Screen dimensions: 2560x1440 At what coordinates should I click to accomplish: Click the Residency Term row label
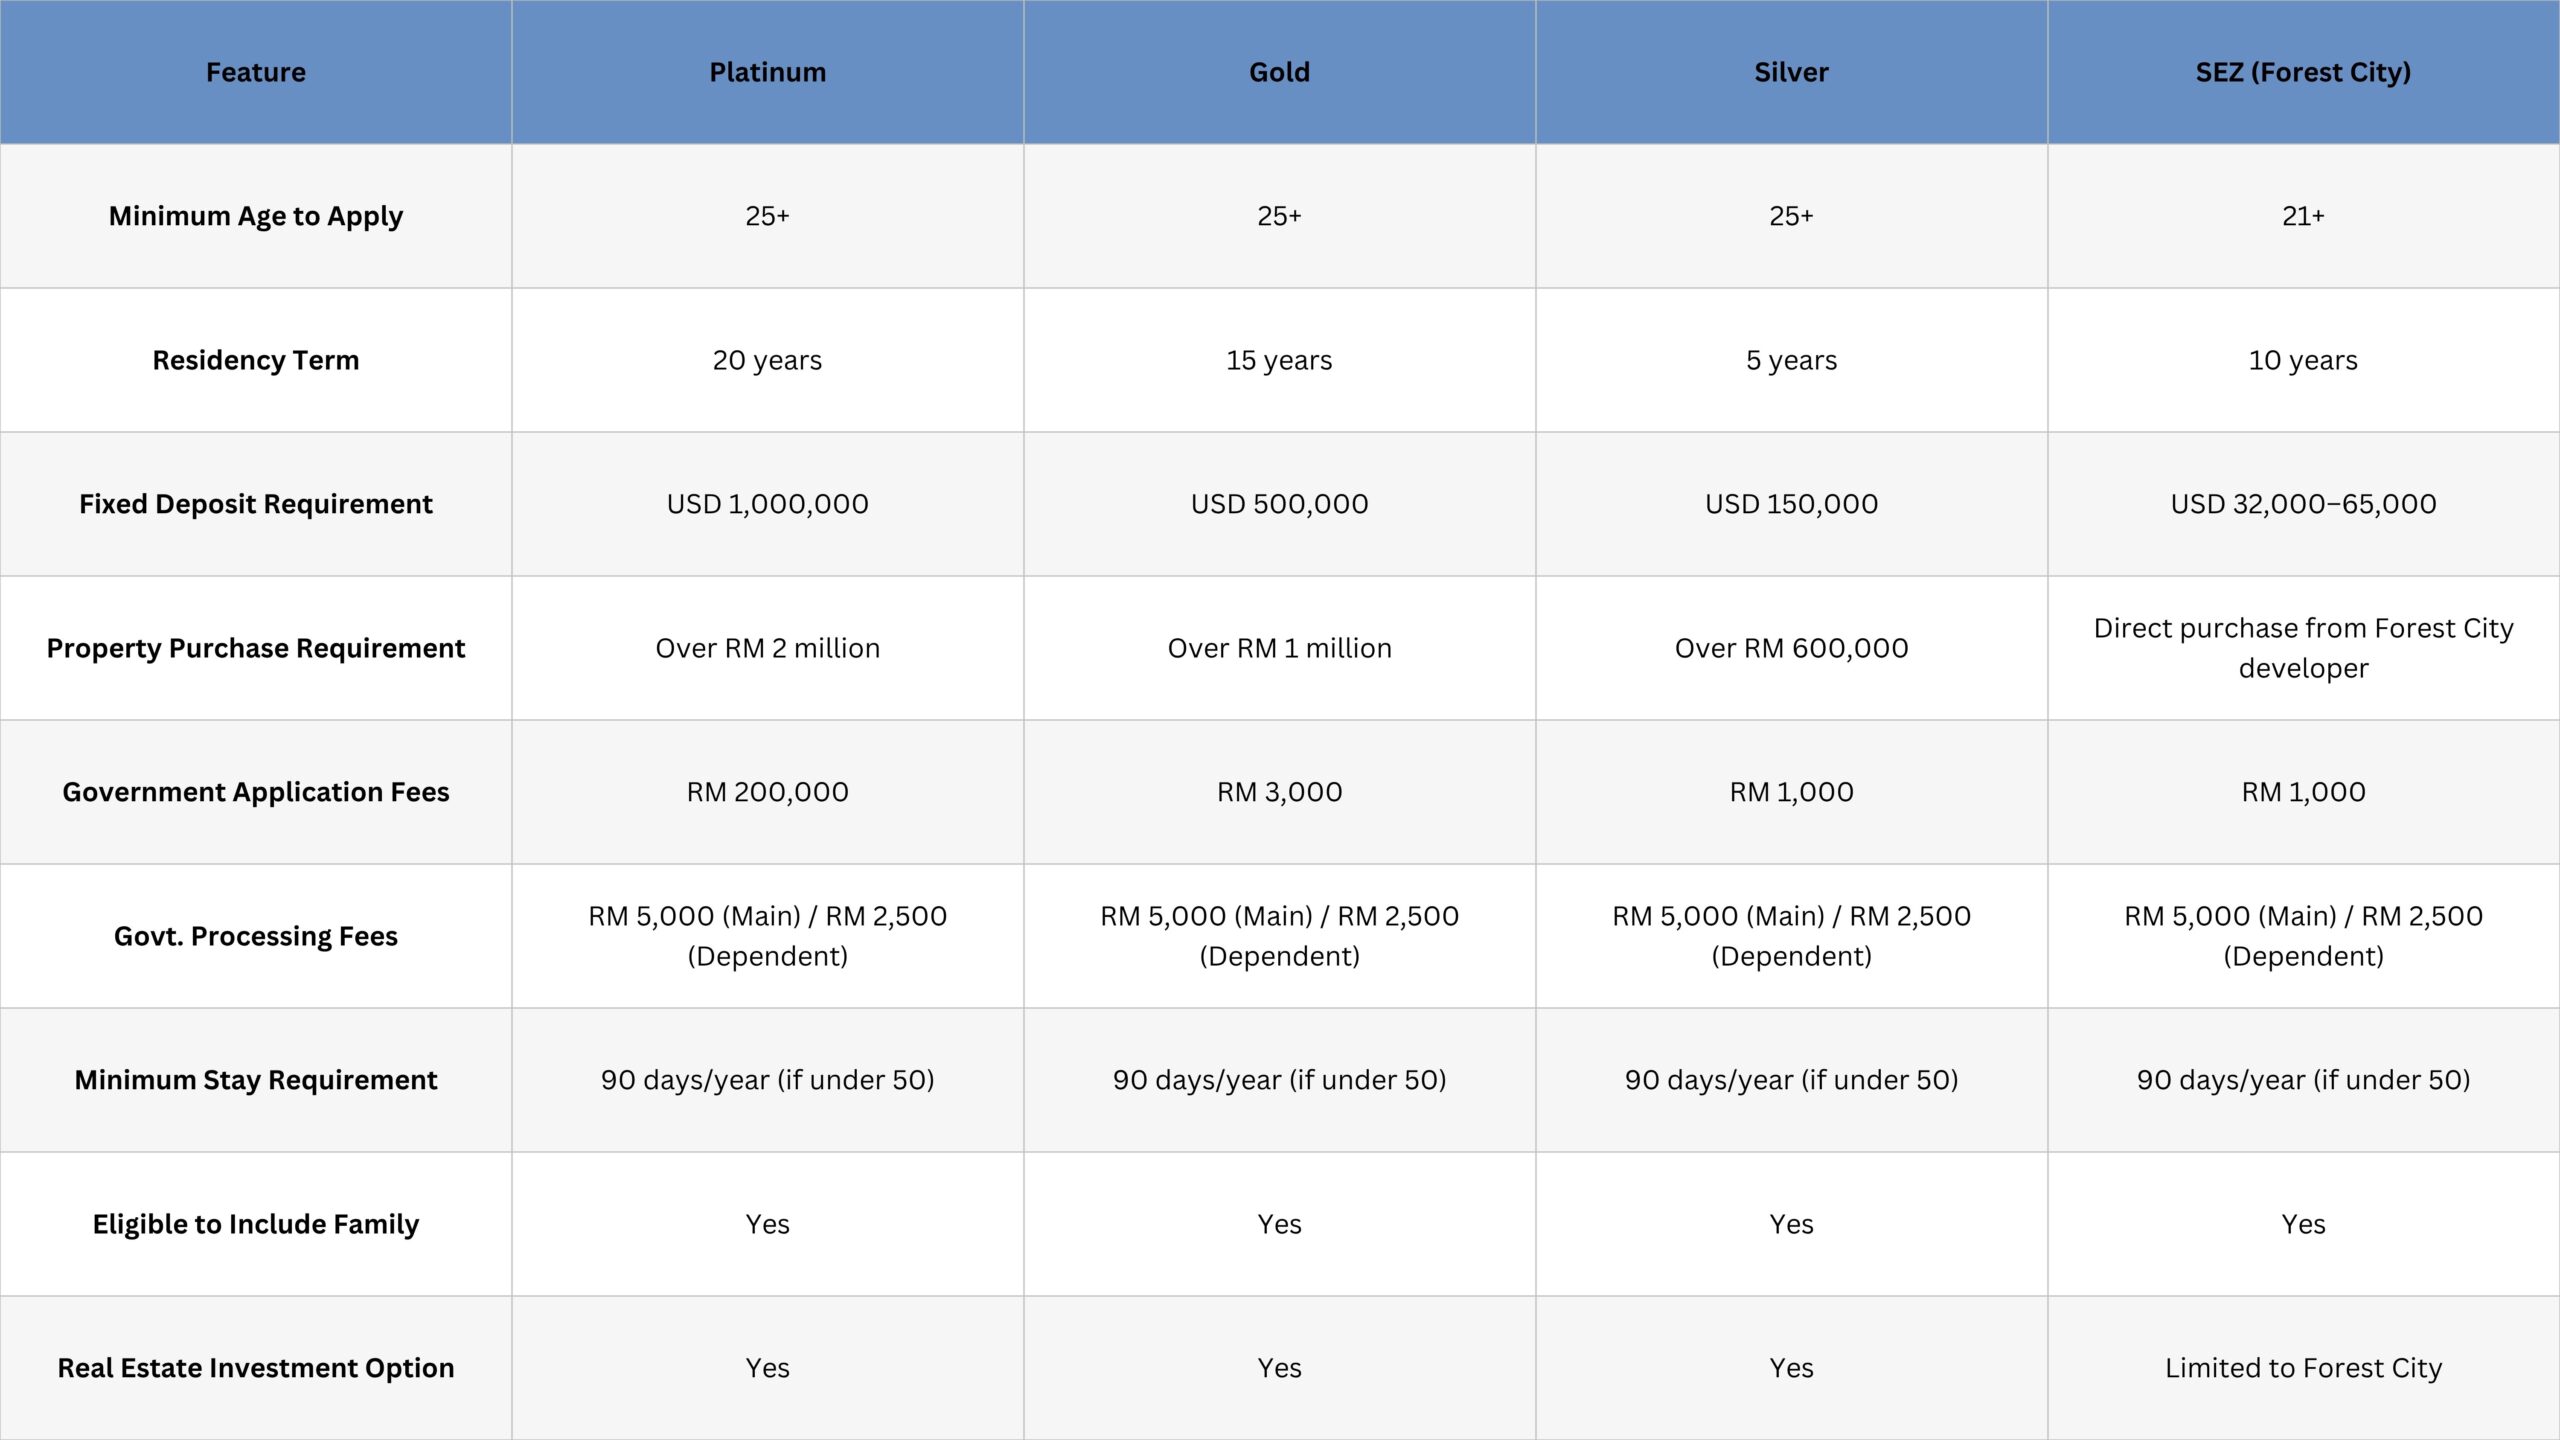click(x=256, y=360)
